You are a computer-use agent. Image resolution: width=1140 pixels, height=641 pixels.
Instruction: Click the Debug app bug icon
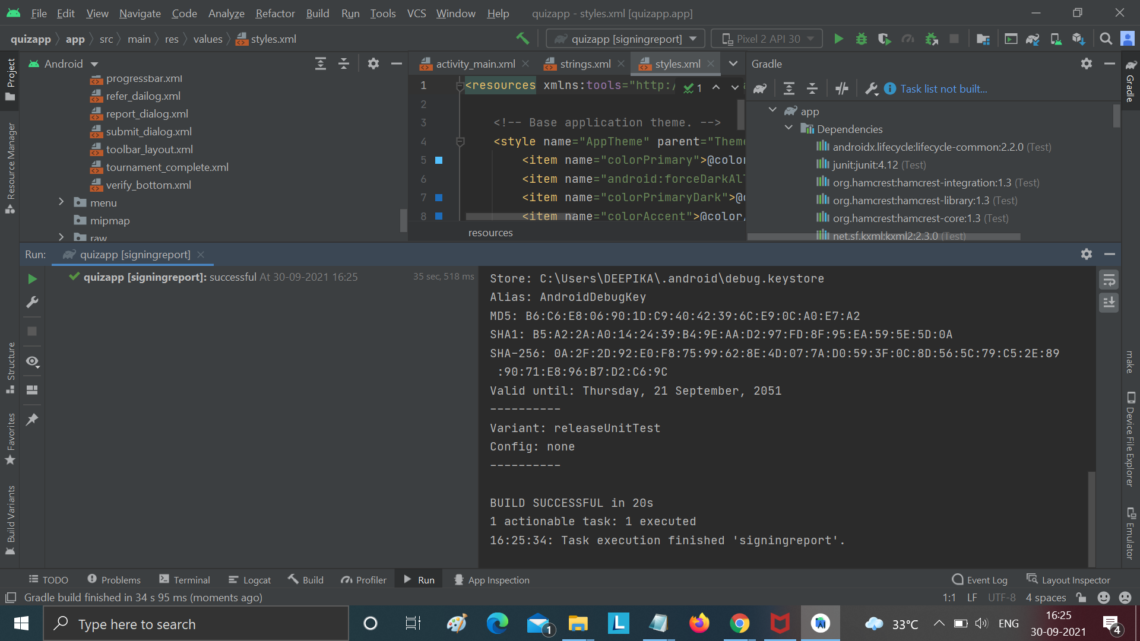(862, 39)
